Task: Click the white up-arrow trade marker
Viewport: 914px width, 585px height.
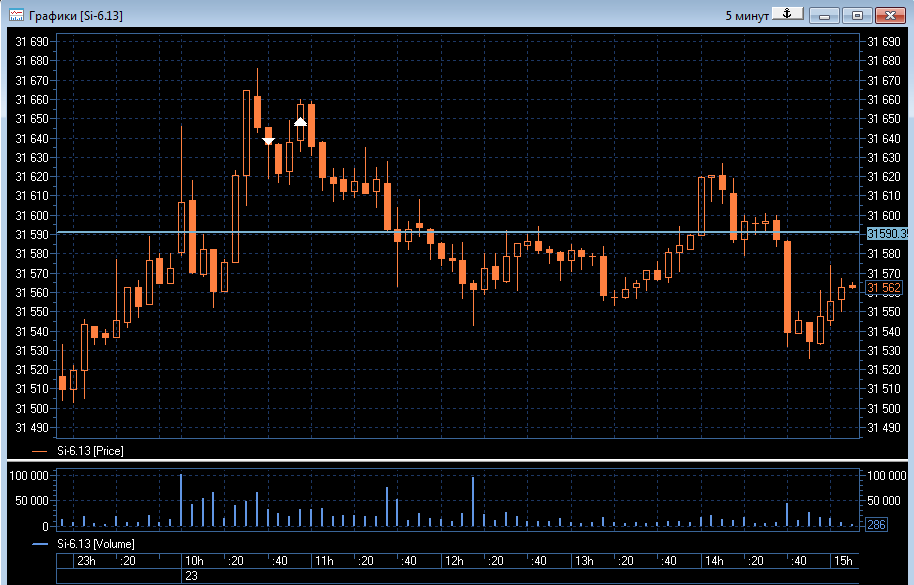Action: click(300, 122)
